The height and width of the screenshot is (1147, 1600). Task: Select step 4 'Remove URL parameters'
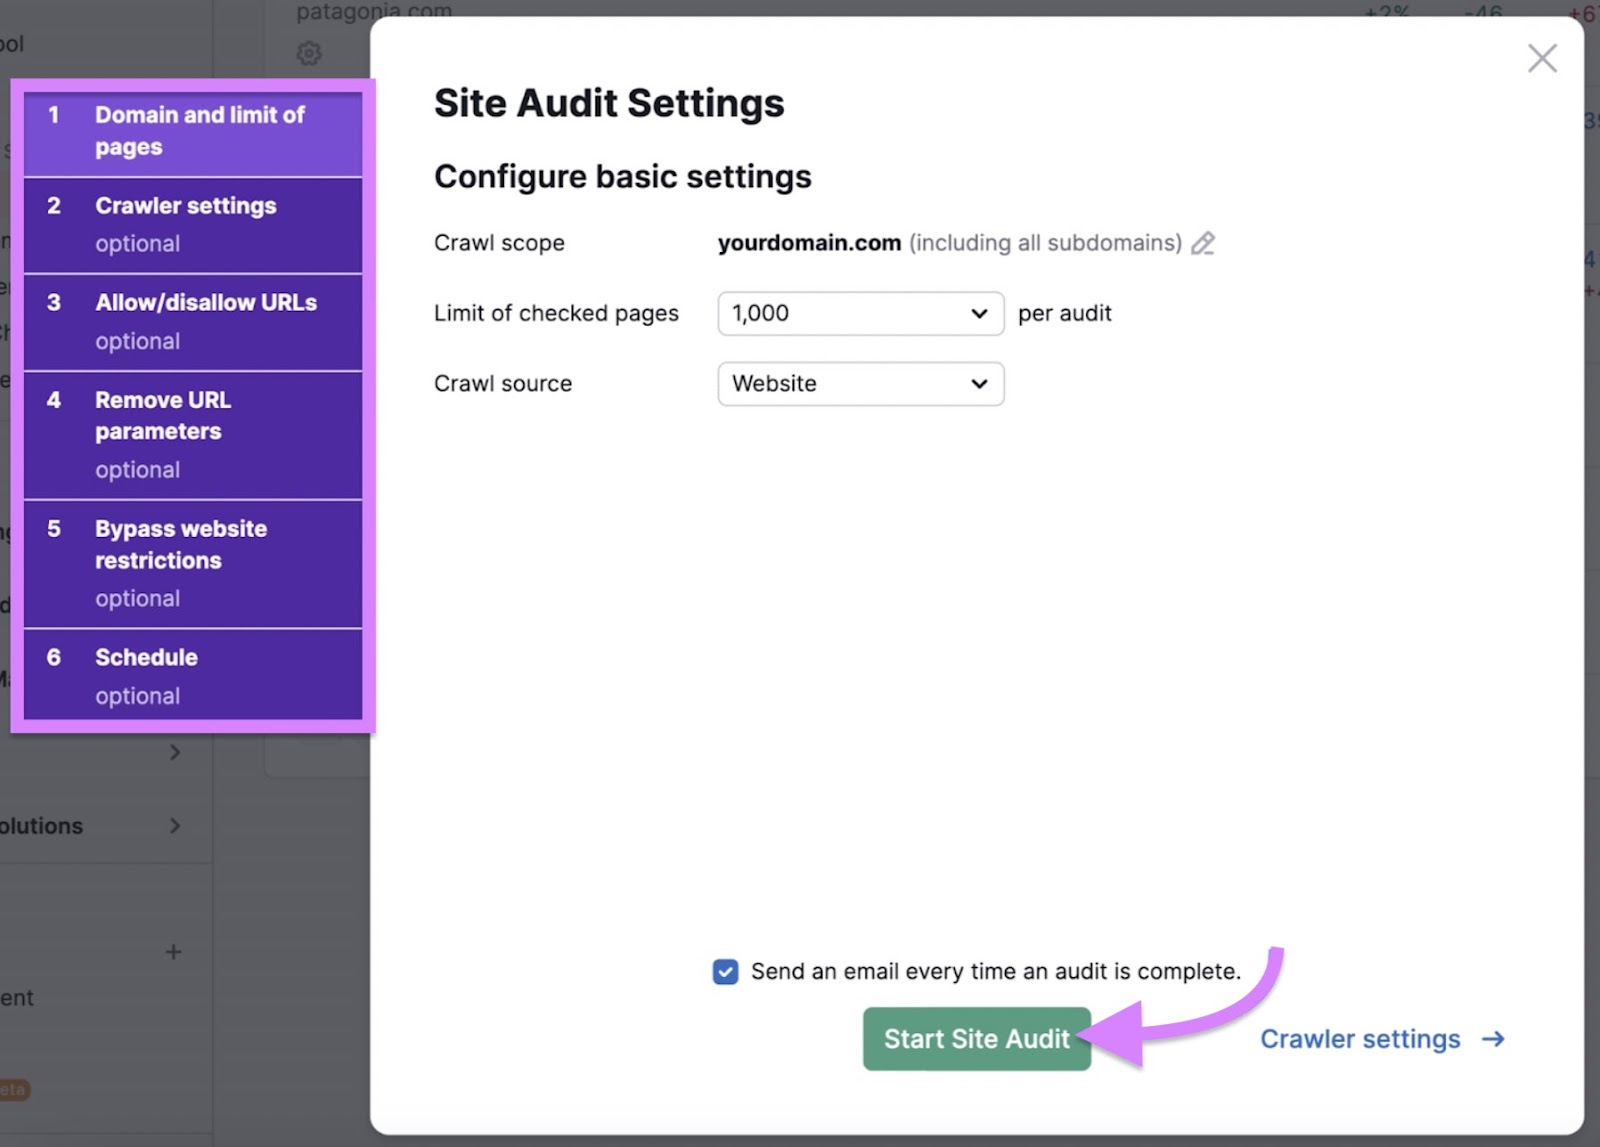tap(192, 434)
